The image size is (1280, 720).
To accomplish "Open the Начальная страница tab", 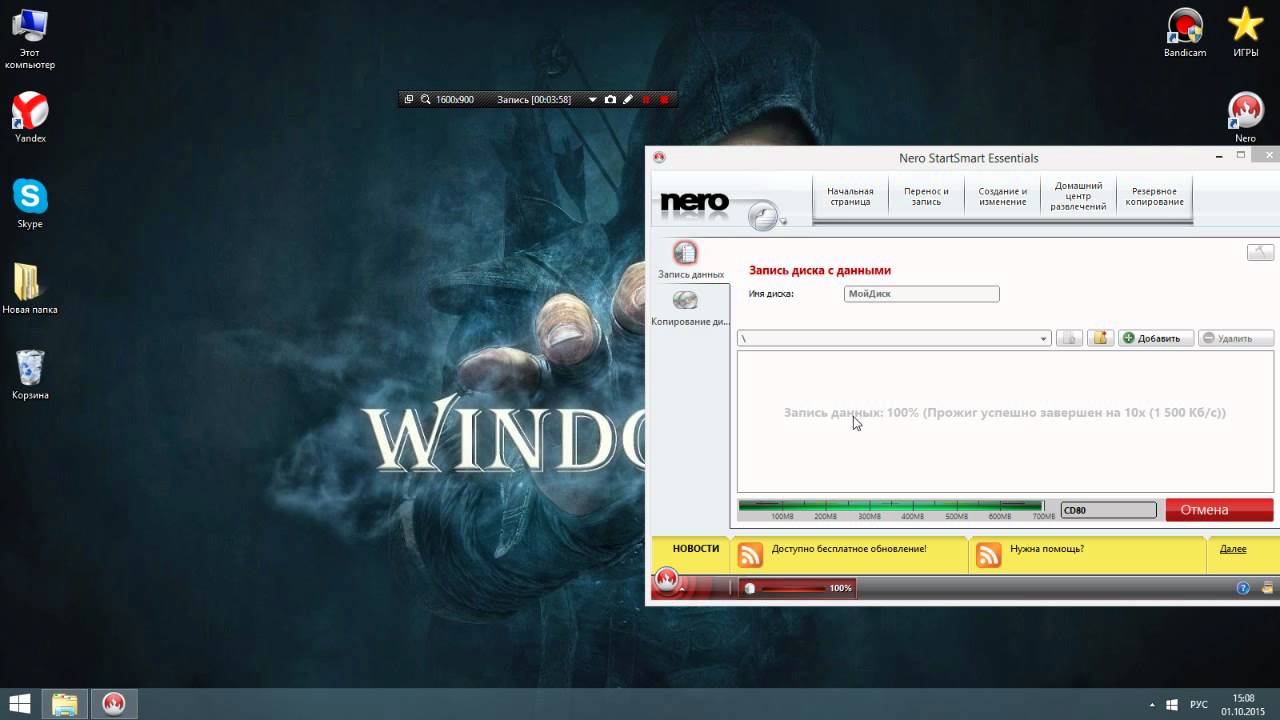I will pos(850,196).
